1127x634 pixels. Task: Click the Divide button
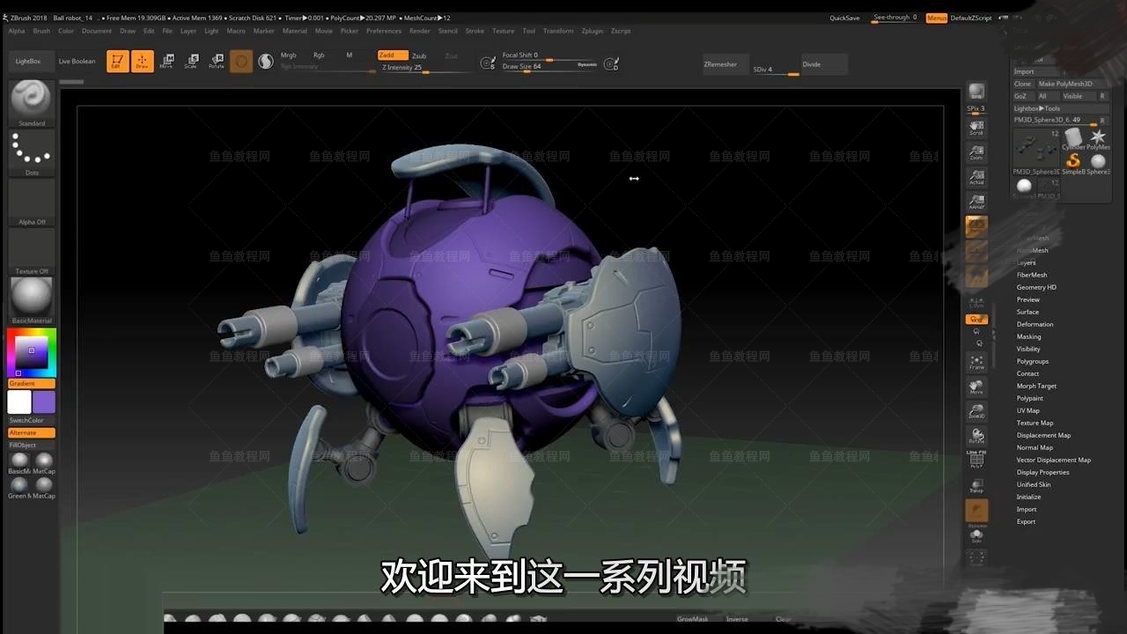(824, 64)
